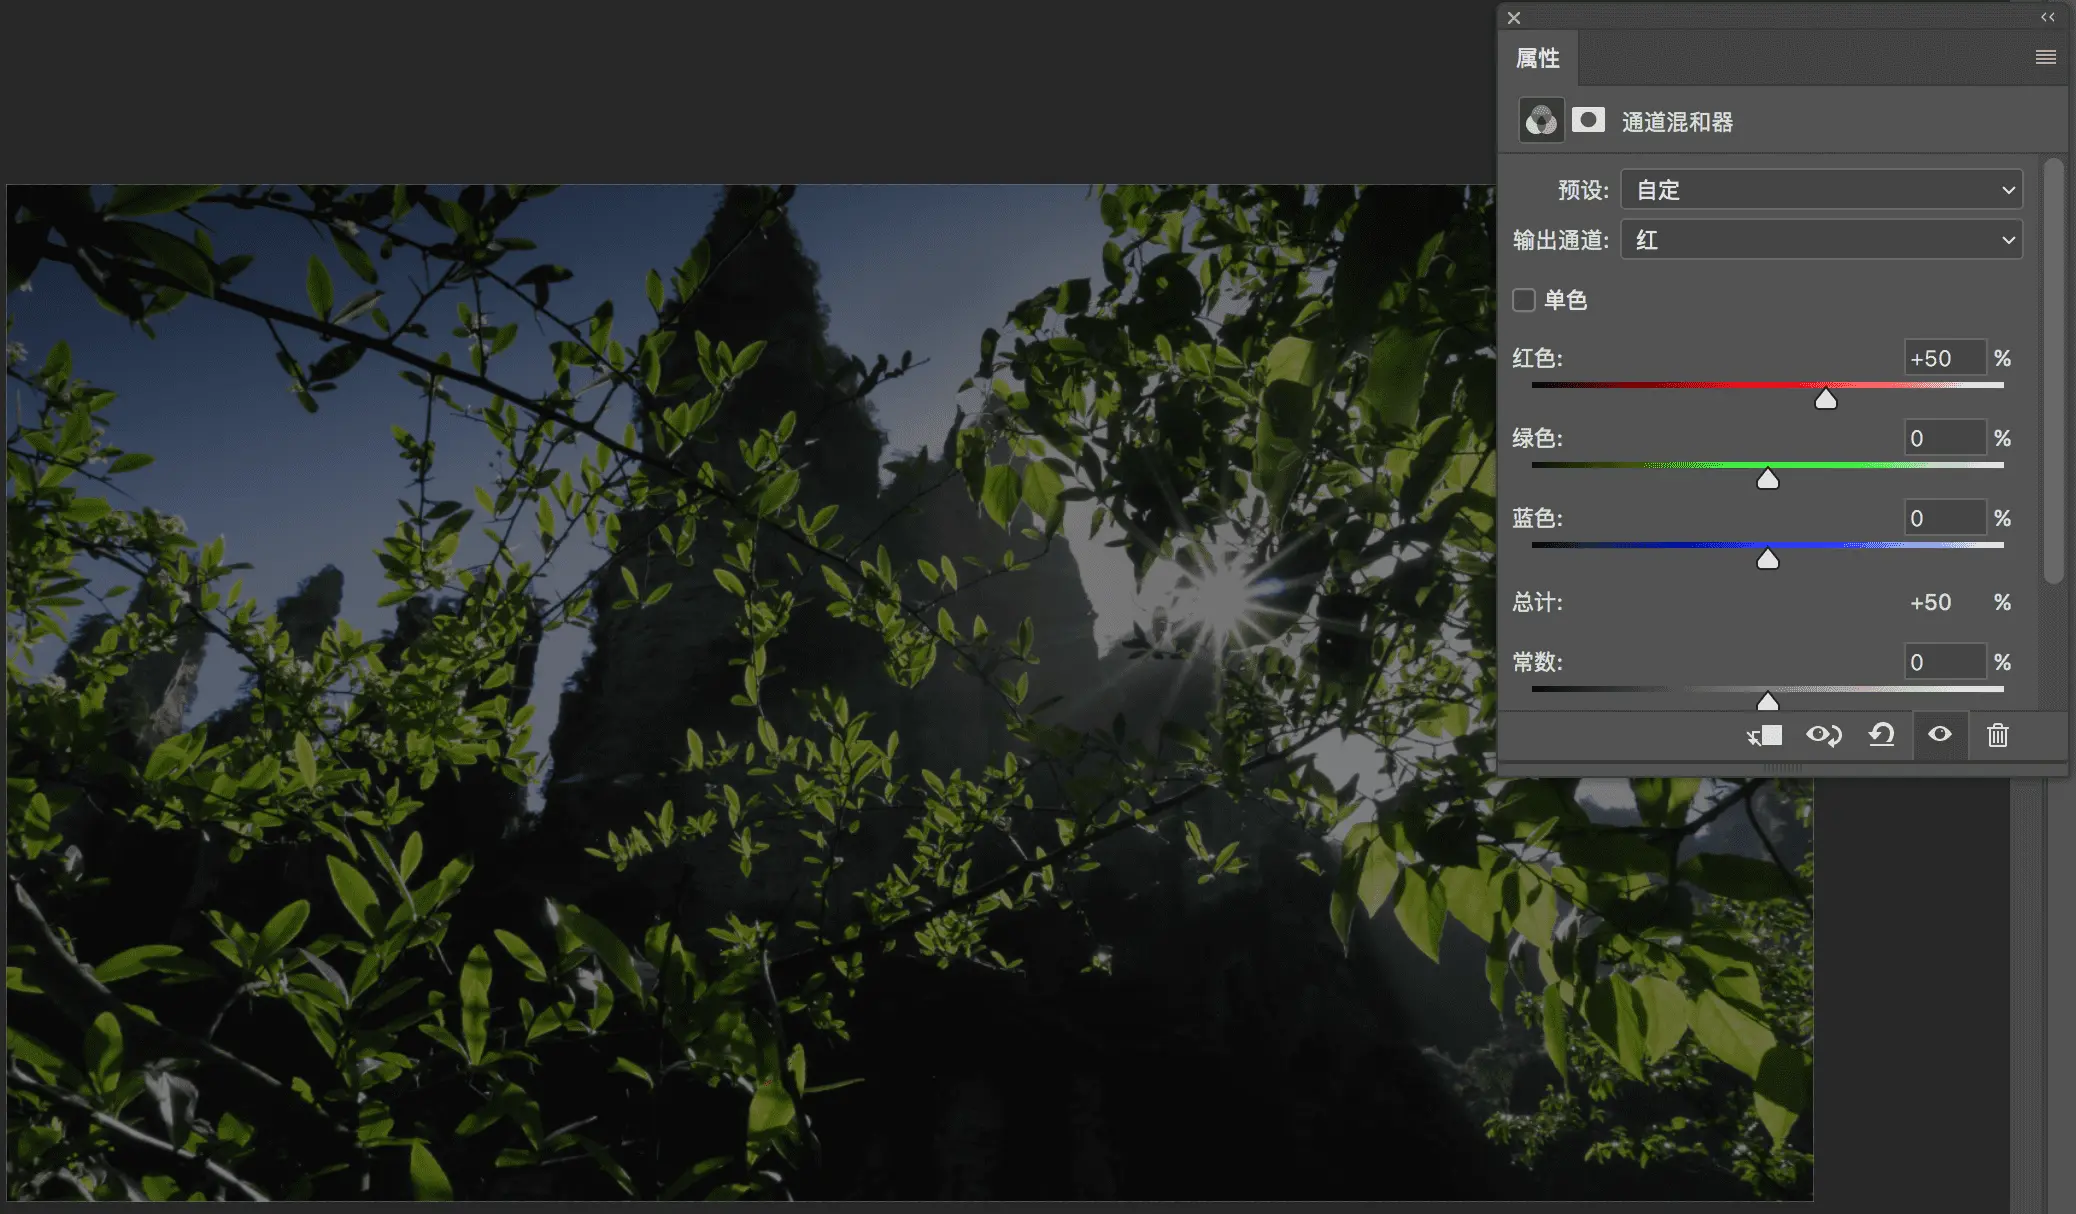Reset adjustment to defaults icon
This screenshot has height=1214, width=2076.
click(1881, 736)
